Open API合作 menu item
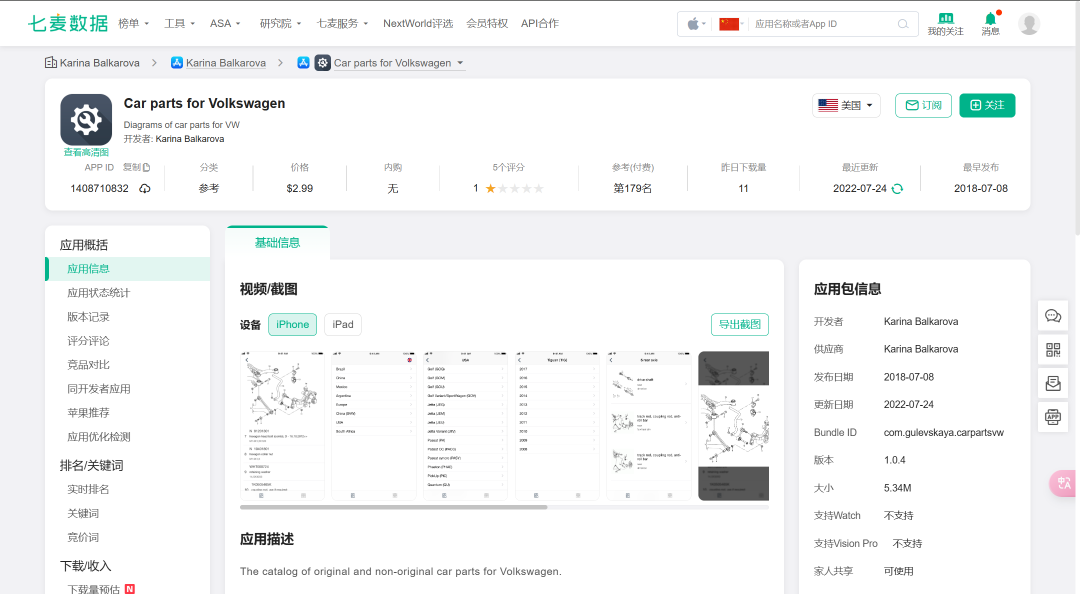The height and width of the screenshot is (594, 1080). tap(540, 23)
